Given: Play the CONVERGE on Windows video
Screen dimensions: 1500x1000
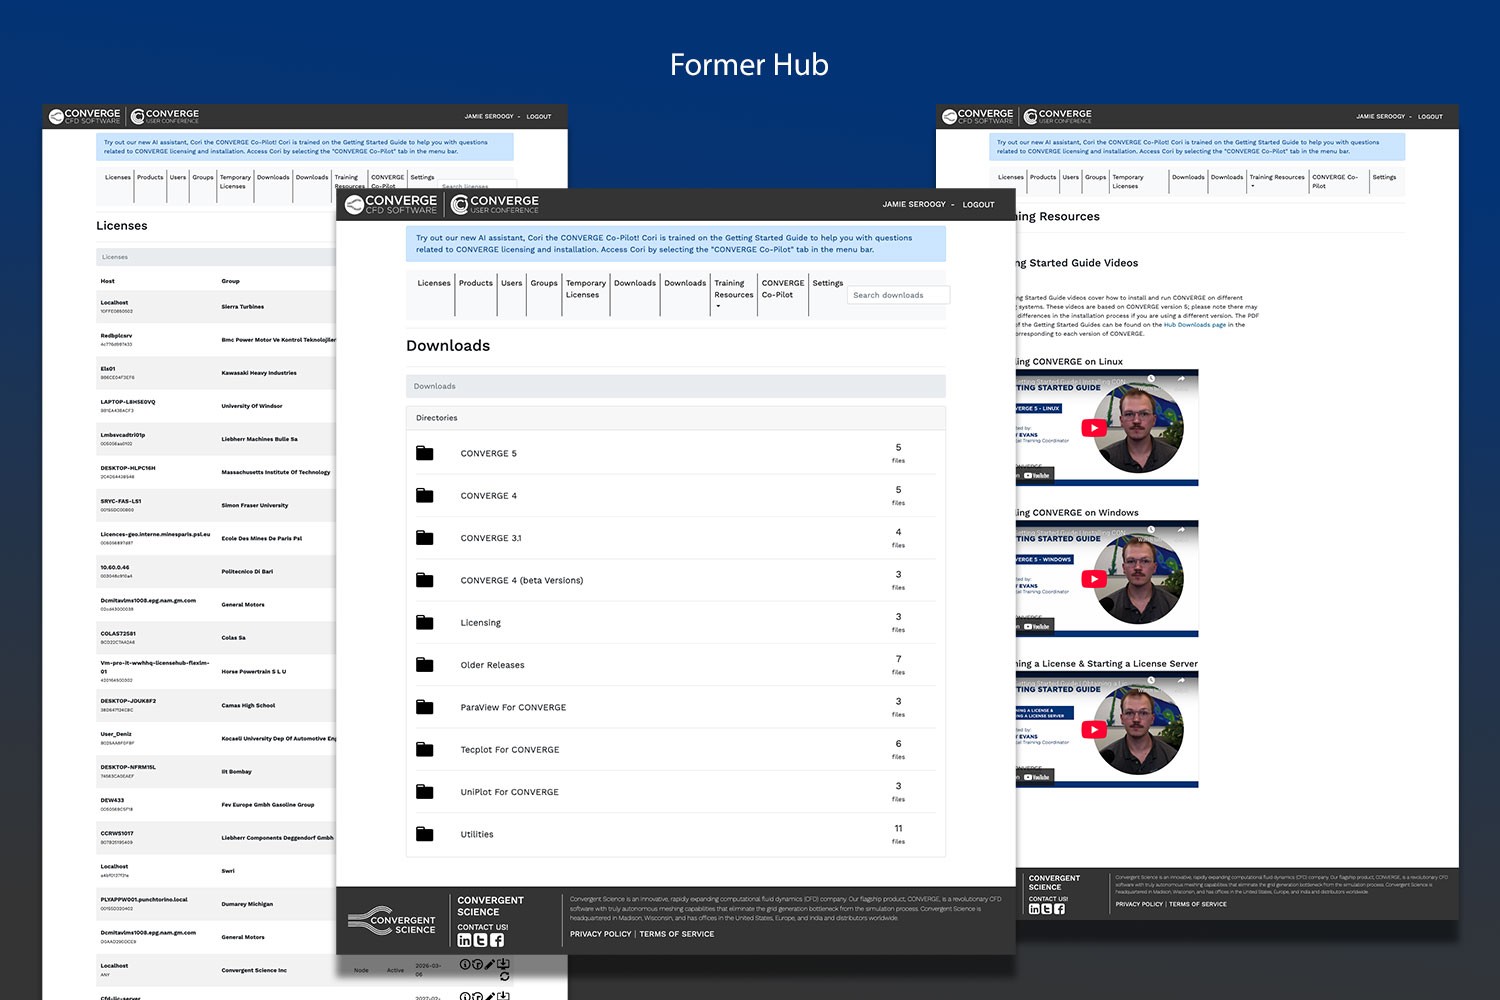Looking at the screenshot, I should tap(1094, 579).
